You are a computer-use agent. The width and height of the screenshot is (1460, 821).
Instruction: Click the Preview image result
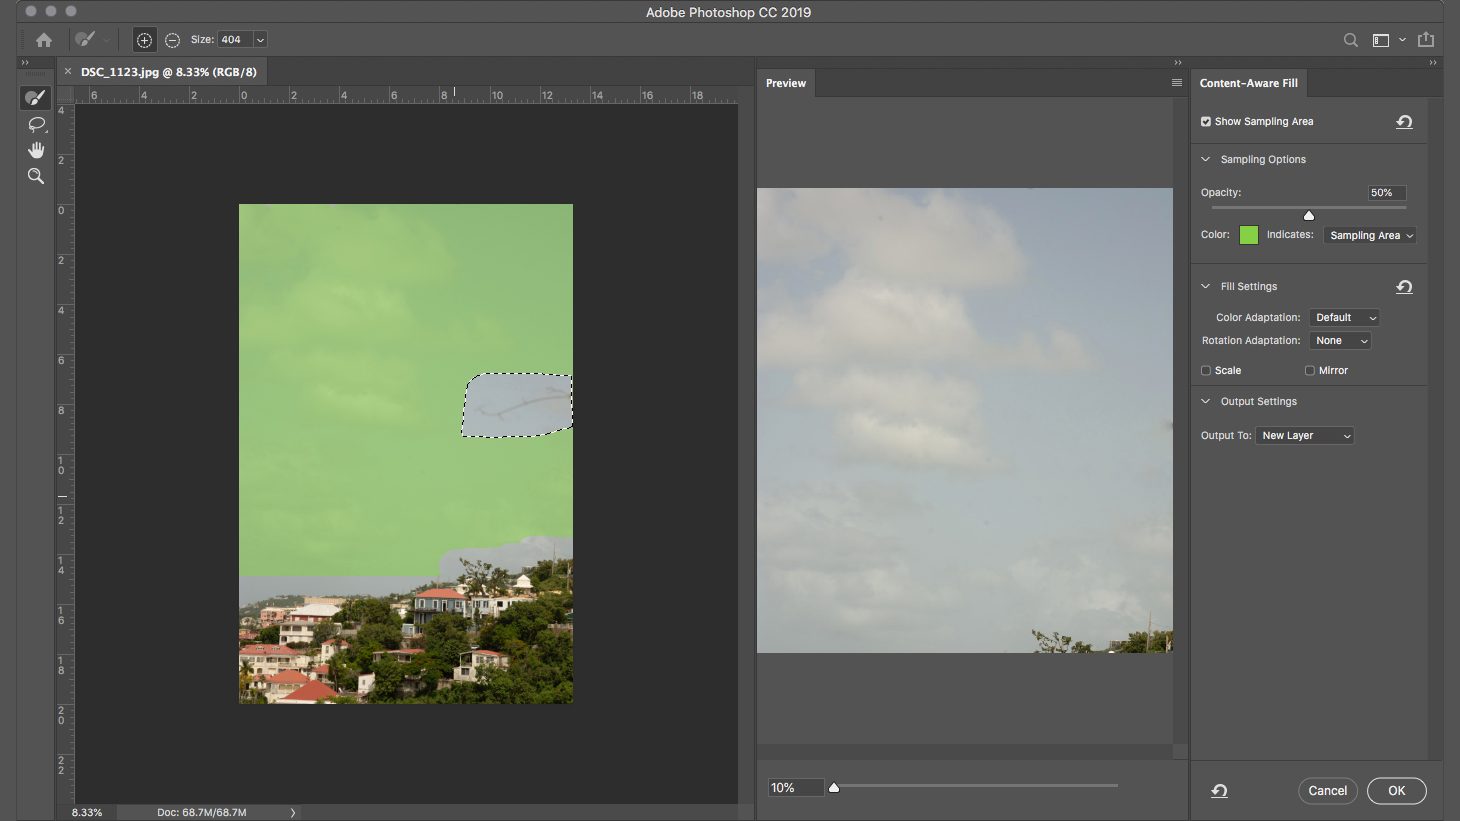click(965, 420)
